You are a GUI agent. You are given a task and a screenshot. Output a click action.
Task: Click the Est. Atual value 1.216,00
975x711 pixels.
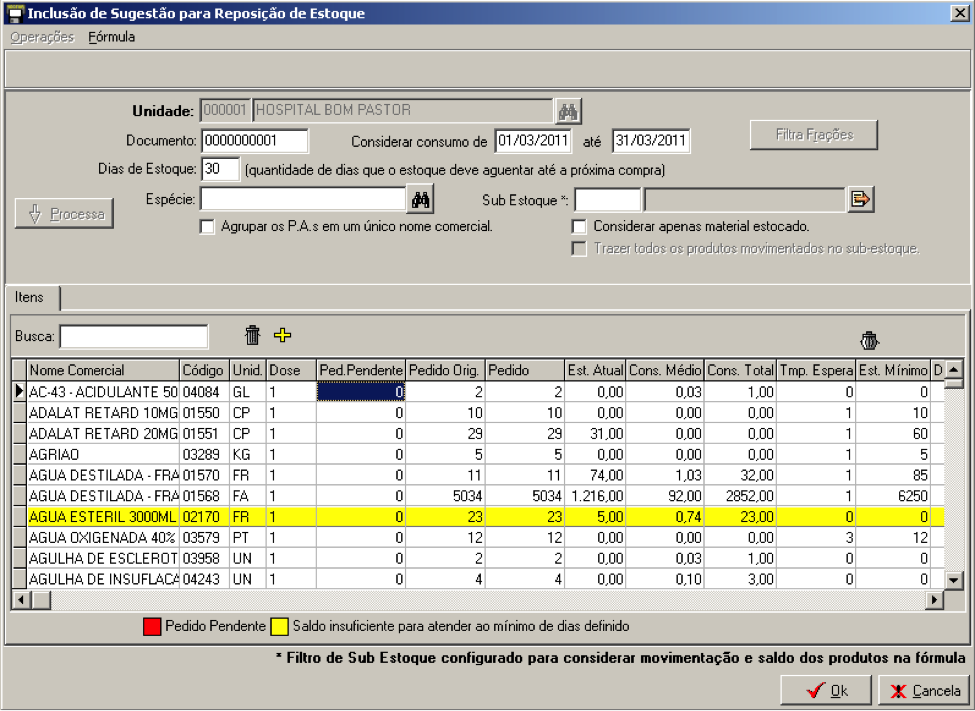pos(595,496)
